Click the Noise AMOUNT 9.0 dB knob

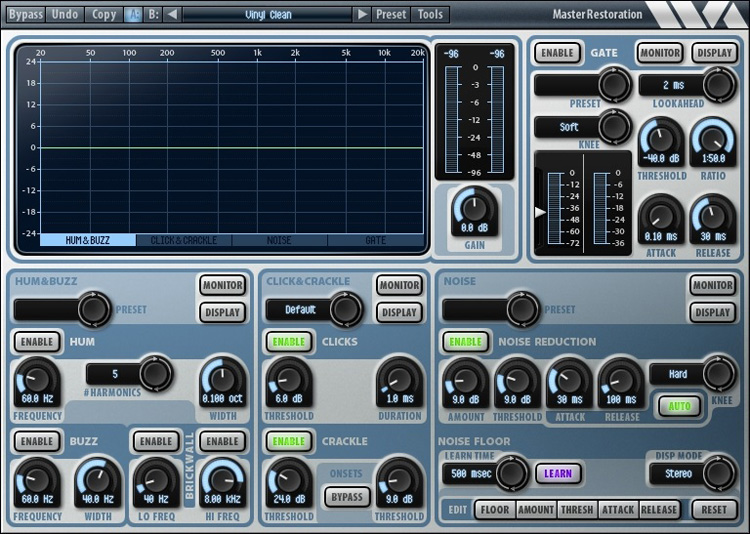(465, 383)
